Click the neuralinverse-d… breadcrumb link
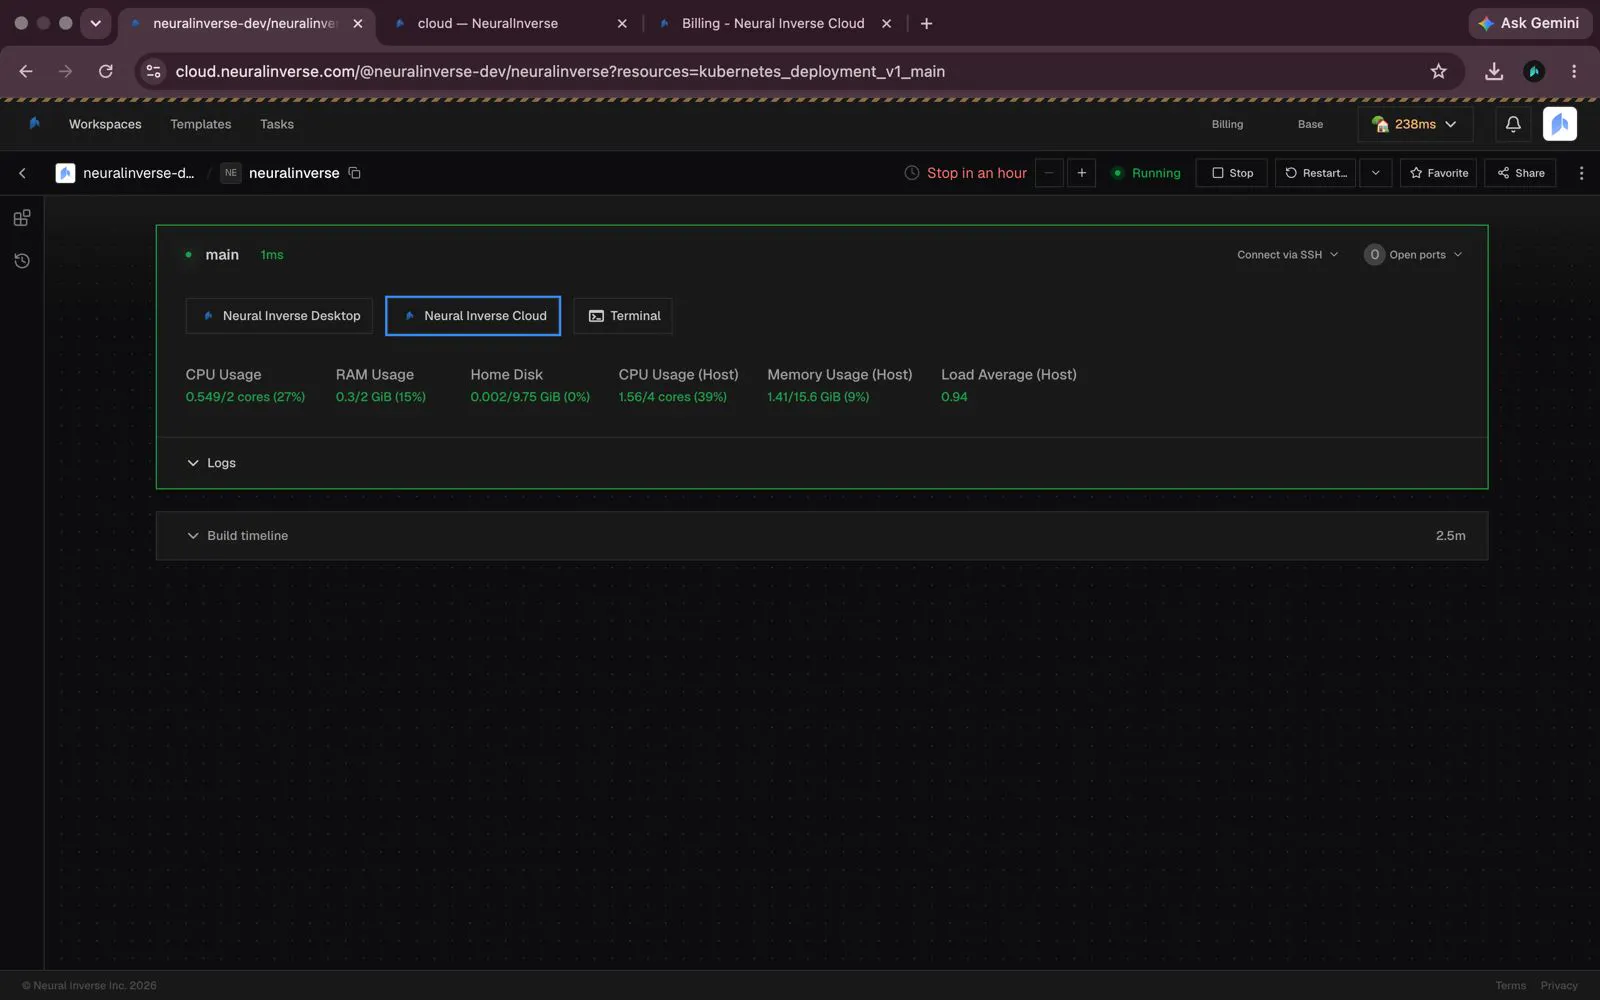The height and width of the screenshot is (1000, 1600). pyautogui.click(x=138, y=173)
